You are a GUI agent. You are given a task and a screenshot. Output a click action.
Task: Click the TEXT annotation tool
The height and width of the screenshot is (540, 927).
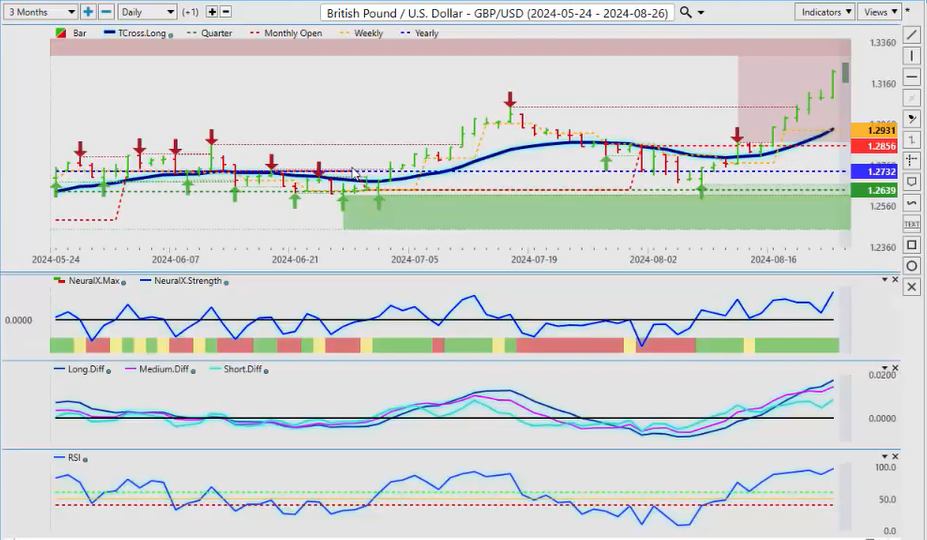click(911, 224)
